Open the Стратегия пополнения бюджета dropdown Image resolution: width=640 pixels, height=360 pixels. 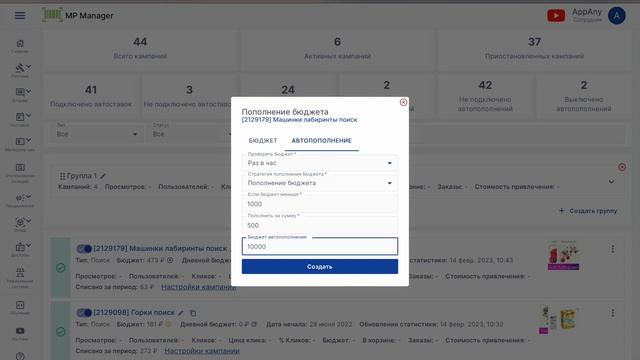tap(320, 183)
